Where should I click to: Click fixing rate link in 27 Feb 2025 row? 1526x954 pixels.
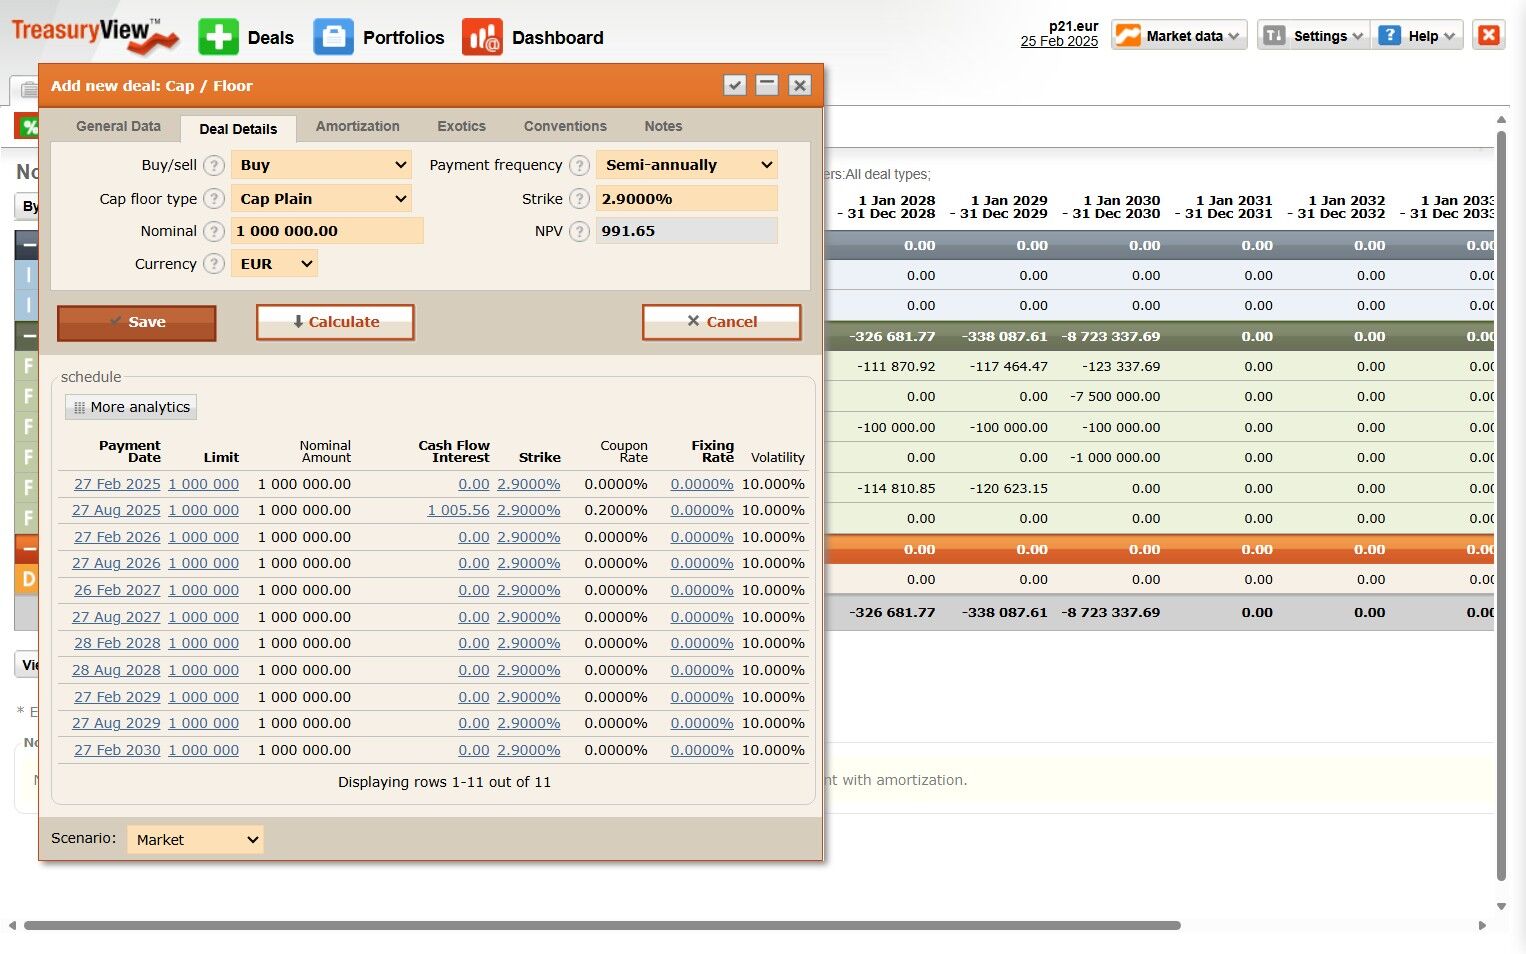tap(702, 484)
